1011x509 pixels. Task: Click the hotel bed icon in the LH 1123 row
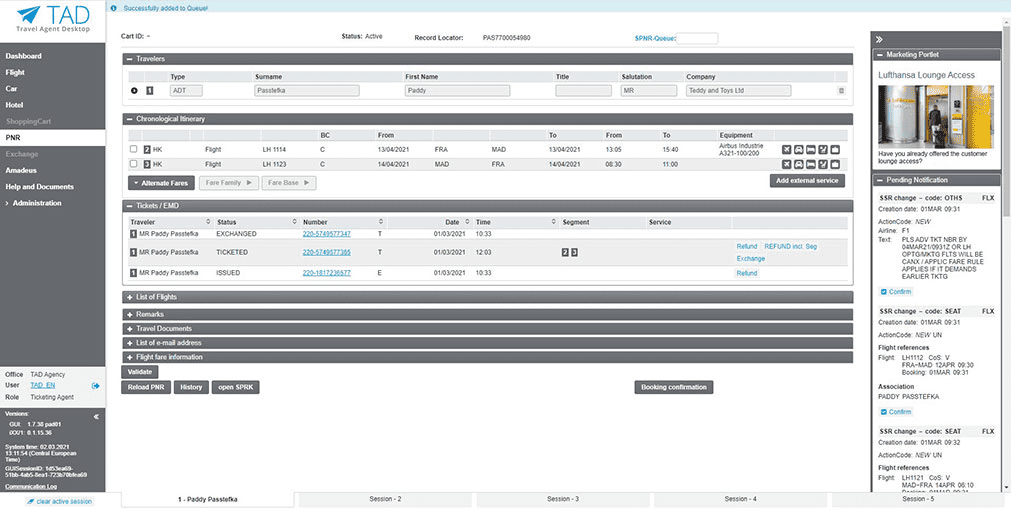point(811,164)
